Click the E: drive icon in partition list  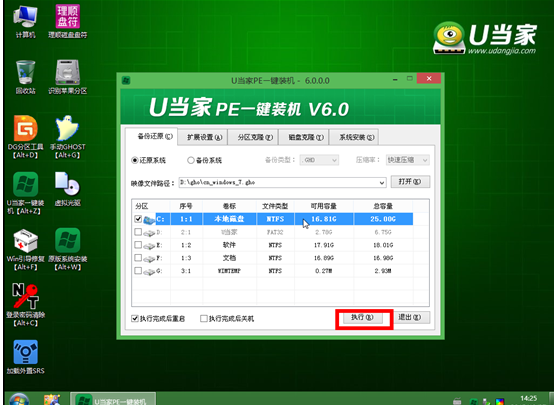click(149, 246)
